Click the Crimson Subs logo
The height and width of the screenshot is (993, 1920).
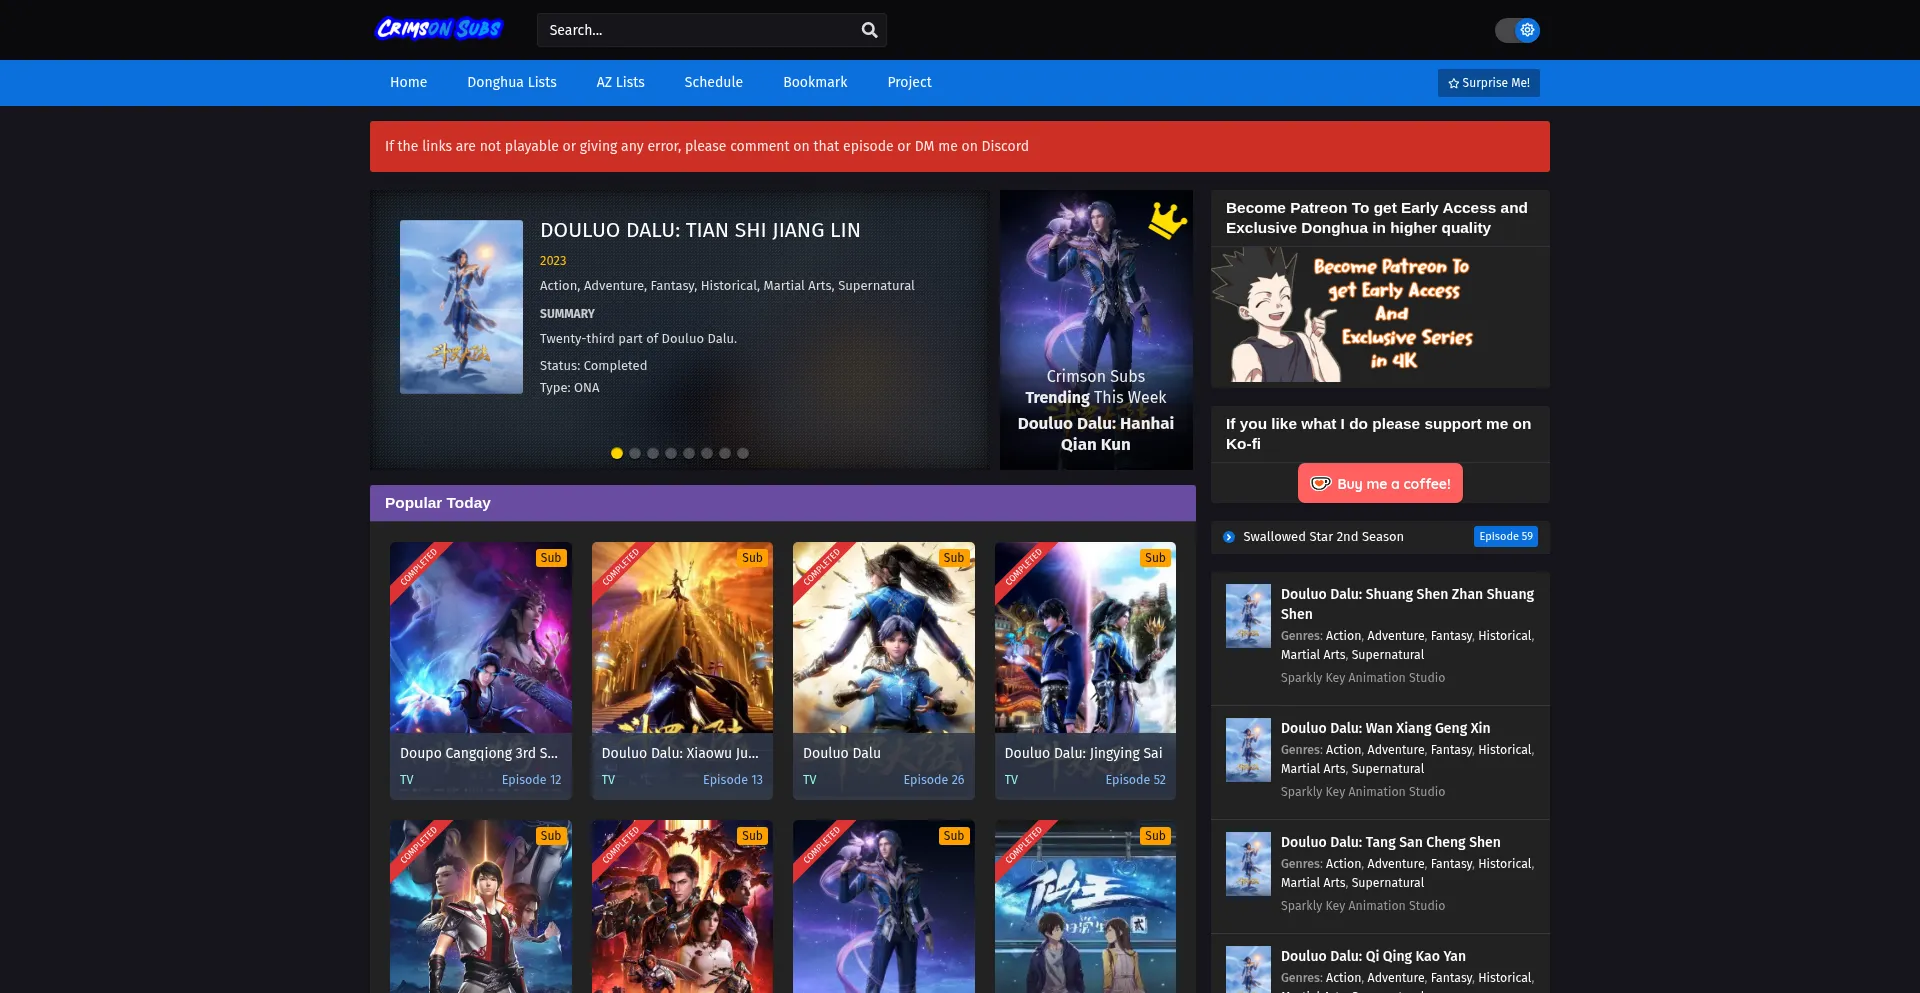(x=439, y=29)
